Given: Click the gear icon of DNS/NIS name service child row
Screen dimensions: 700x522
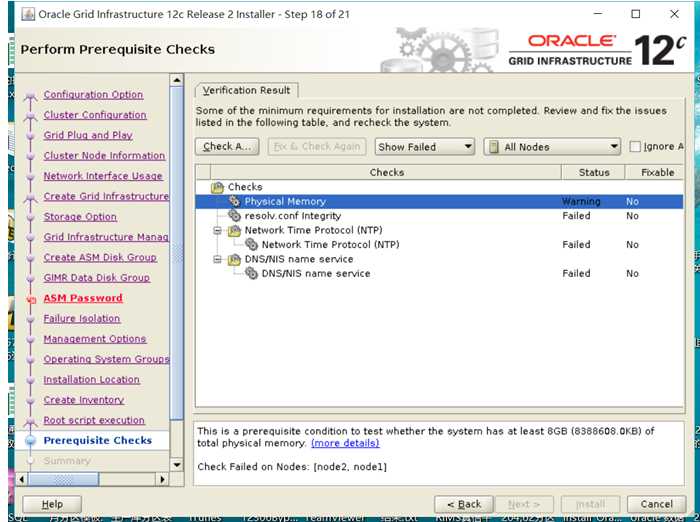Looking at the screenshot, I should coord(251,273).
